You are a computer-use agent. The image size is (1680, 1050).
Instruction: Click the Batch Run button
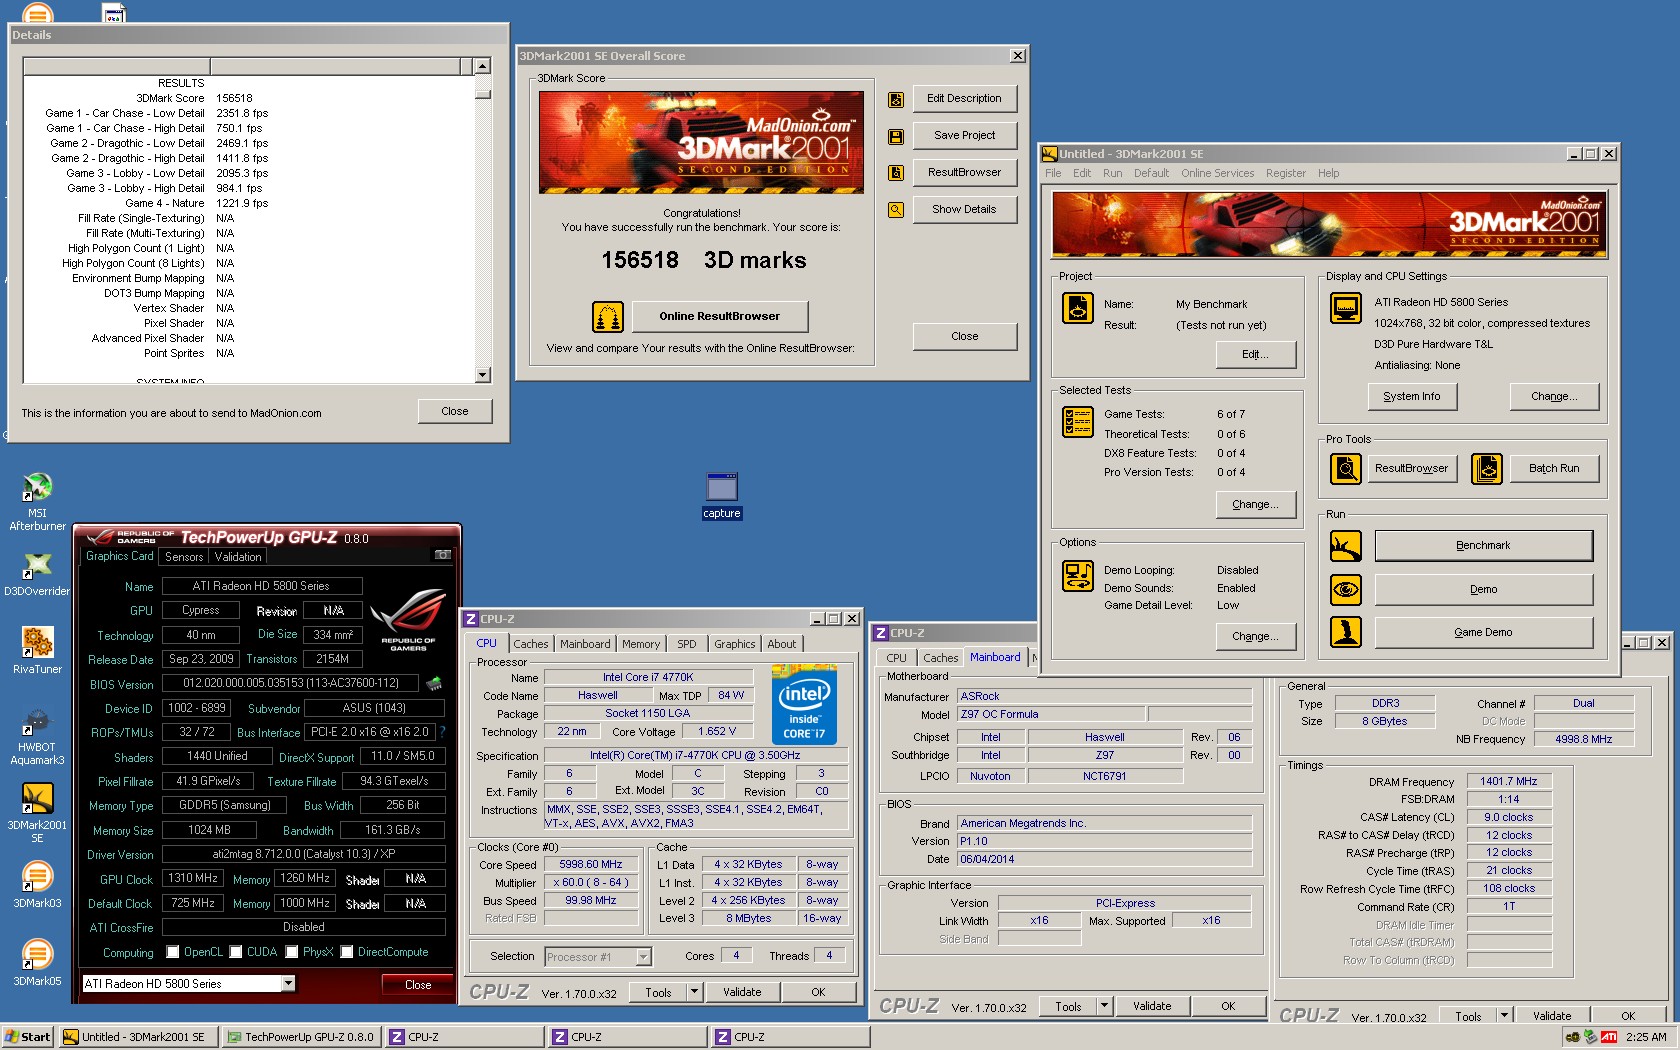pos(1554,469)
